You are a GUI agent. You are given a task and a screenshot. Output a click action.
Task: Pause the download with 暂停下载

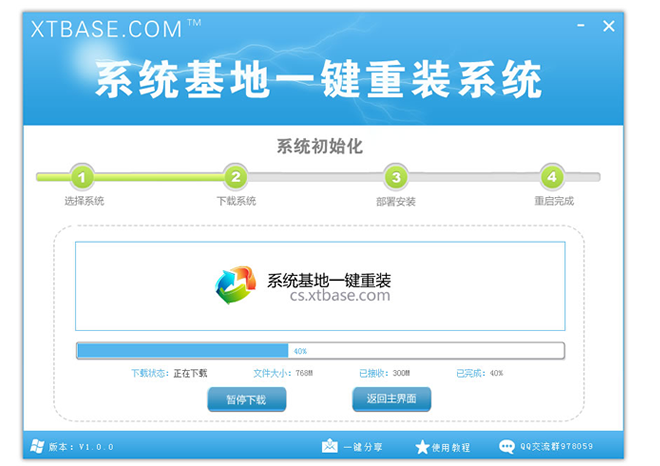pos(247,399)
